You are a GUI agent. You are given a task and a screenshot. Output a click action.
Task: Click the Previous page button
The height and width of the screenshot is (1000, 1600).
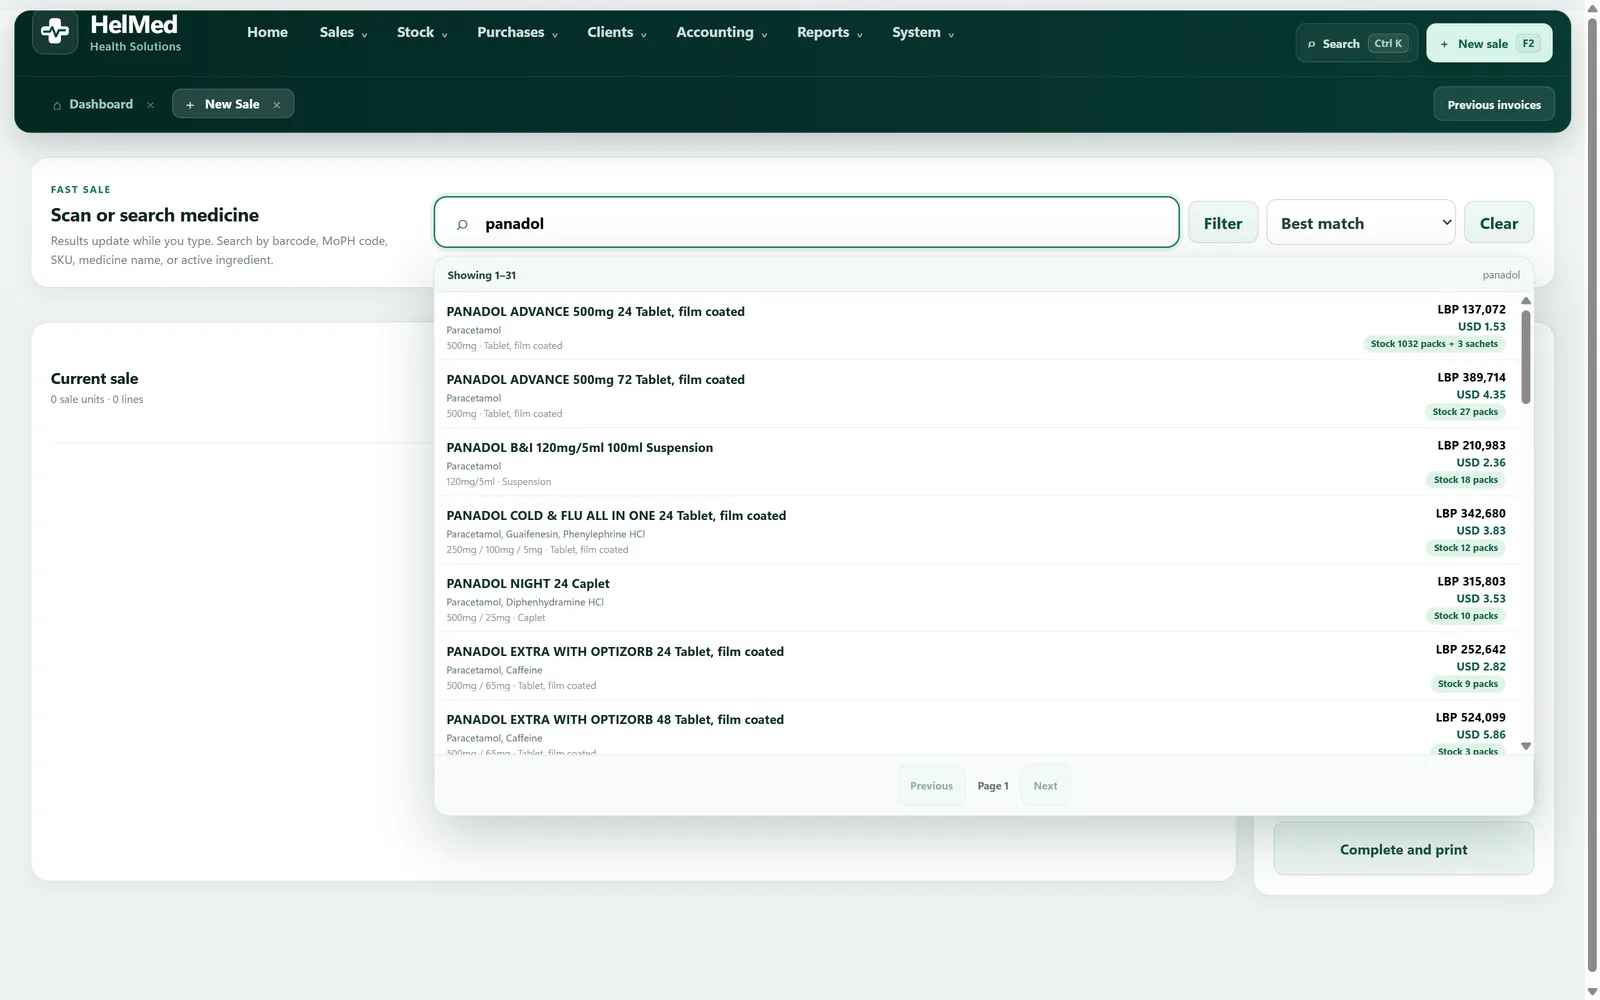931,786
